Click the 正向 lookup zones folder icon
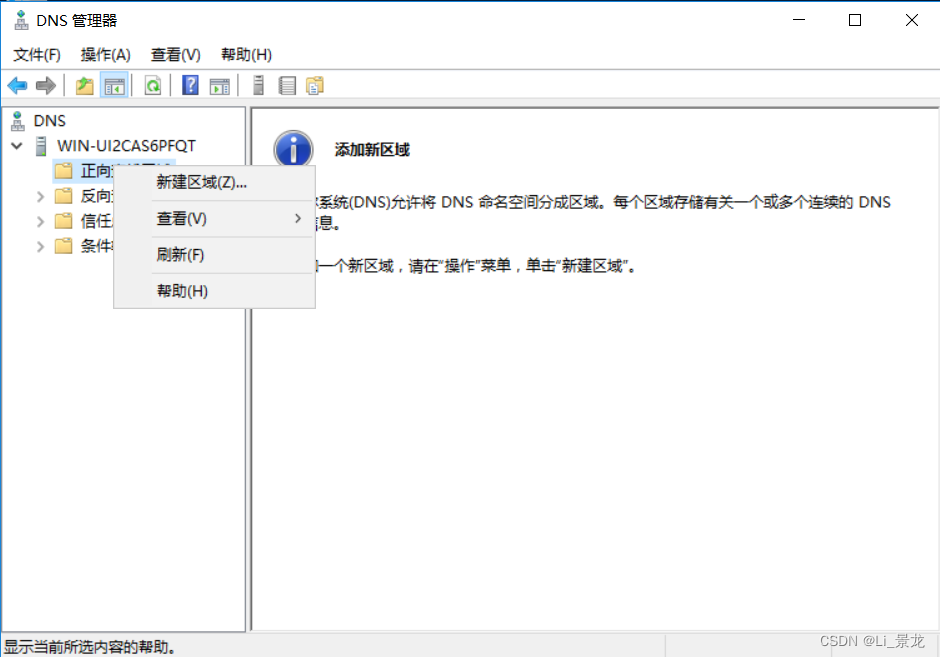The image size is (940, 657). click(x=64, y=171)
